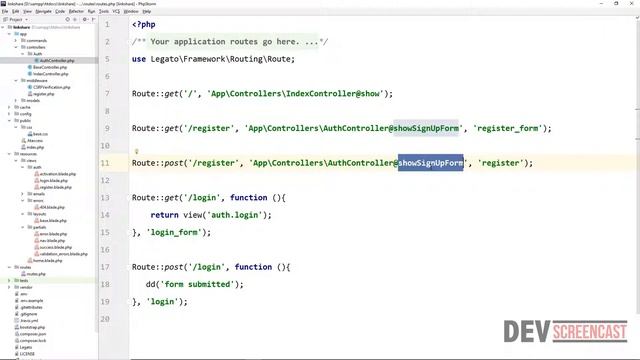Open the Tools menu

tap(104, 11)
